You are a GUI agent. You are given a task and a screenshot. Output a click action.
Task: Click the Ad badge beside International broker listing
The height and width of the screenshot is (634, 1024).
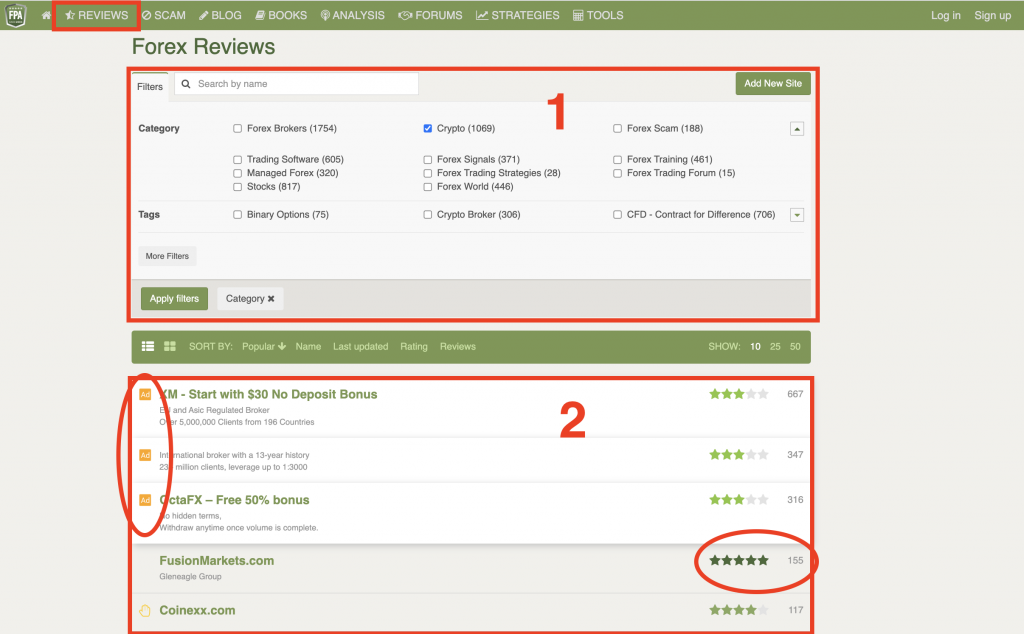(145, 455)
